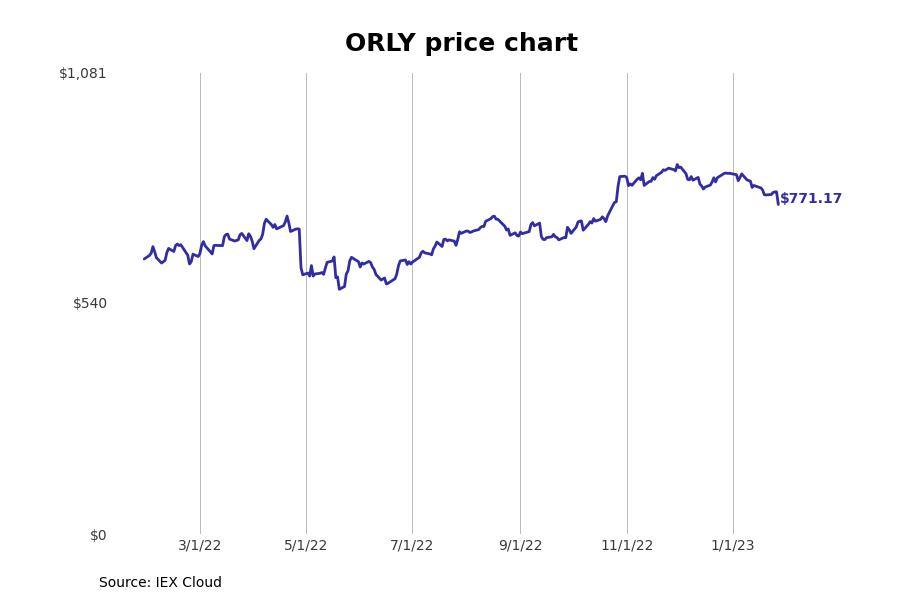Select the 9/1/22 date label
The width and height of the screenshot is (900, 600).
point(521,545)
